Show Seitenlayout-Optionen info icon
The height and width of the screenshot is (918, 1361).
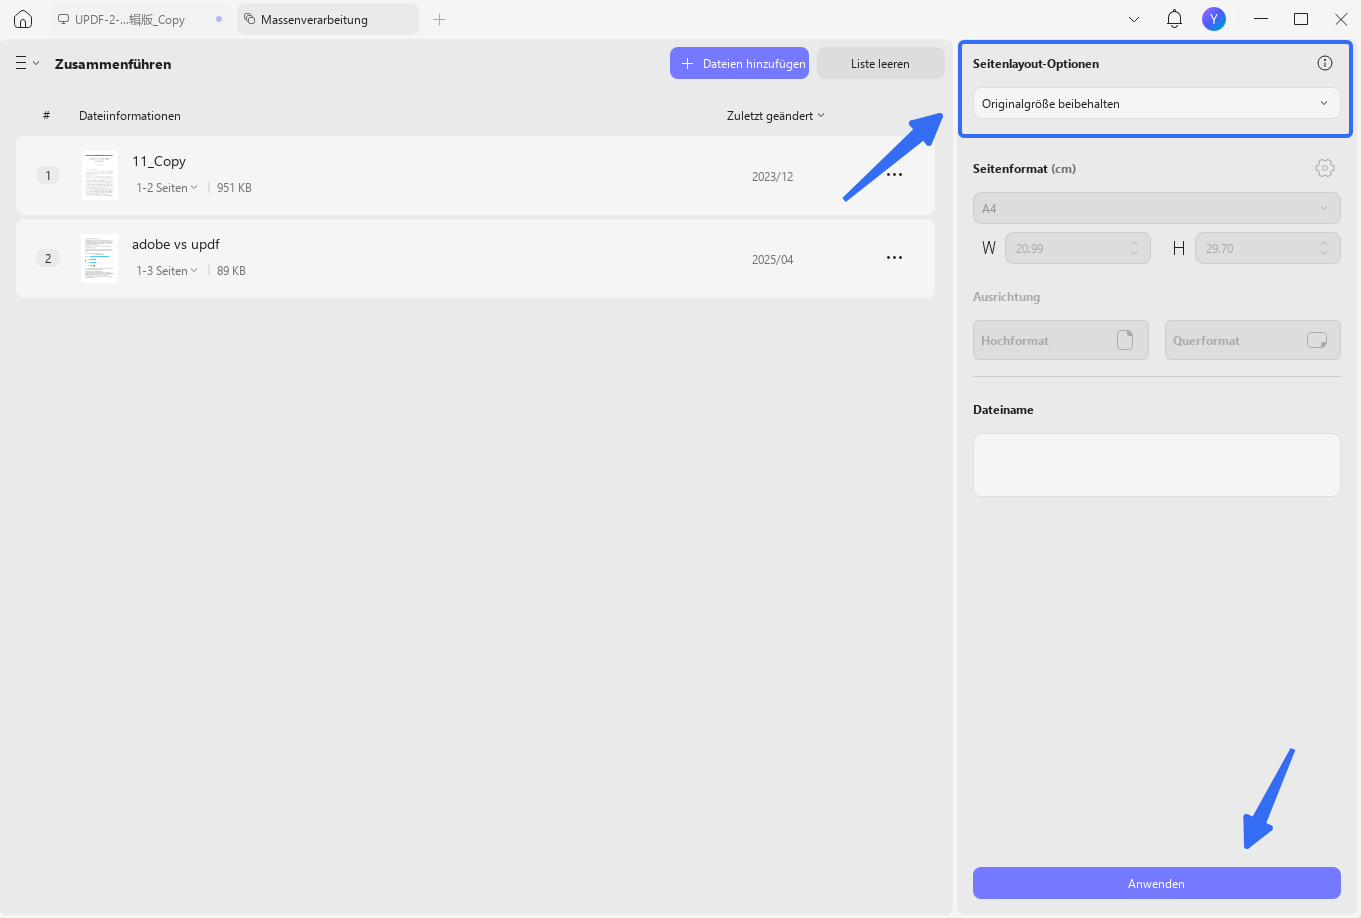(x=1325, y=63)
